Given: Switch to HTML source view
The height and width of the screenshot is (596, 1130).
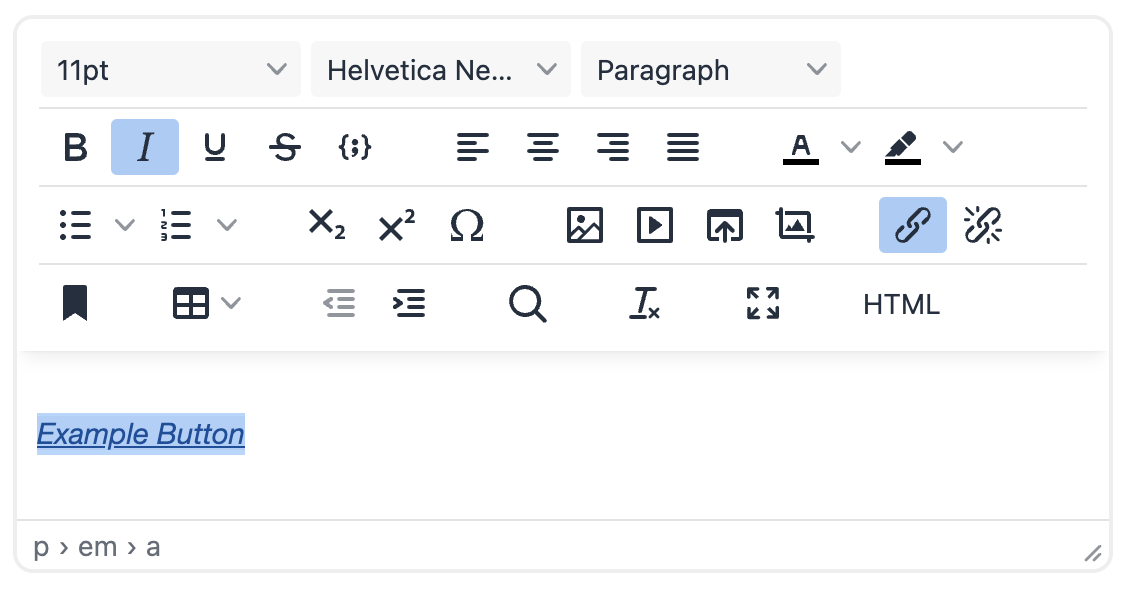Looking at the screenshot, I should pyautogui.click(x=900, y=303).
